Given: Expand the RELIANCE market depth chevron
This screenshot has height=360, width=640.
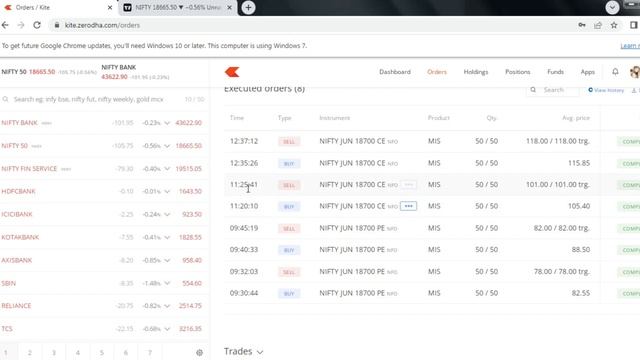Looking at the screenshot, I should (167, 306).
